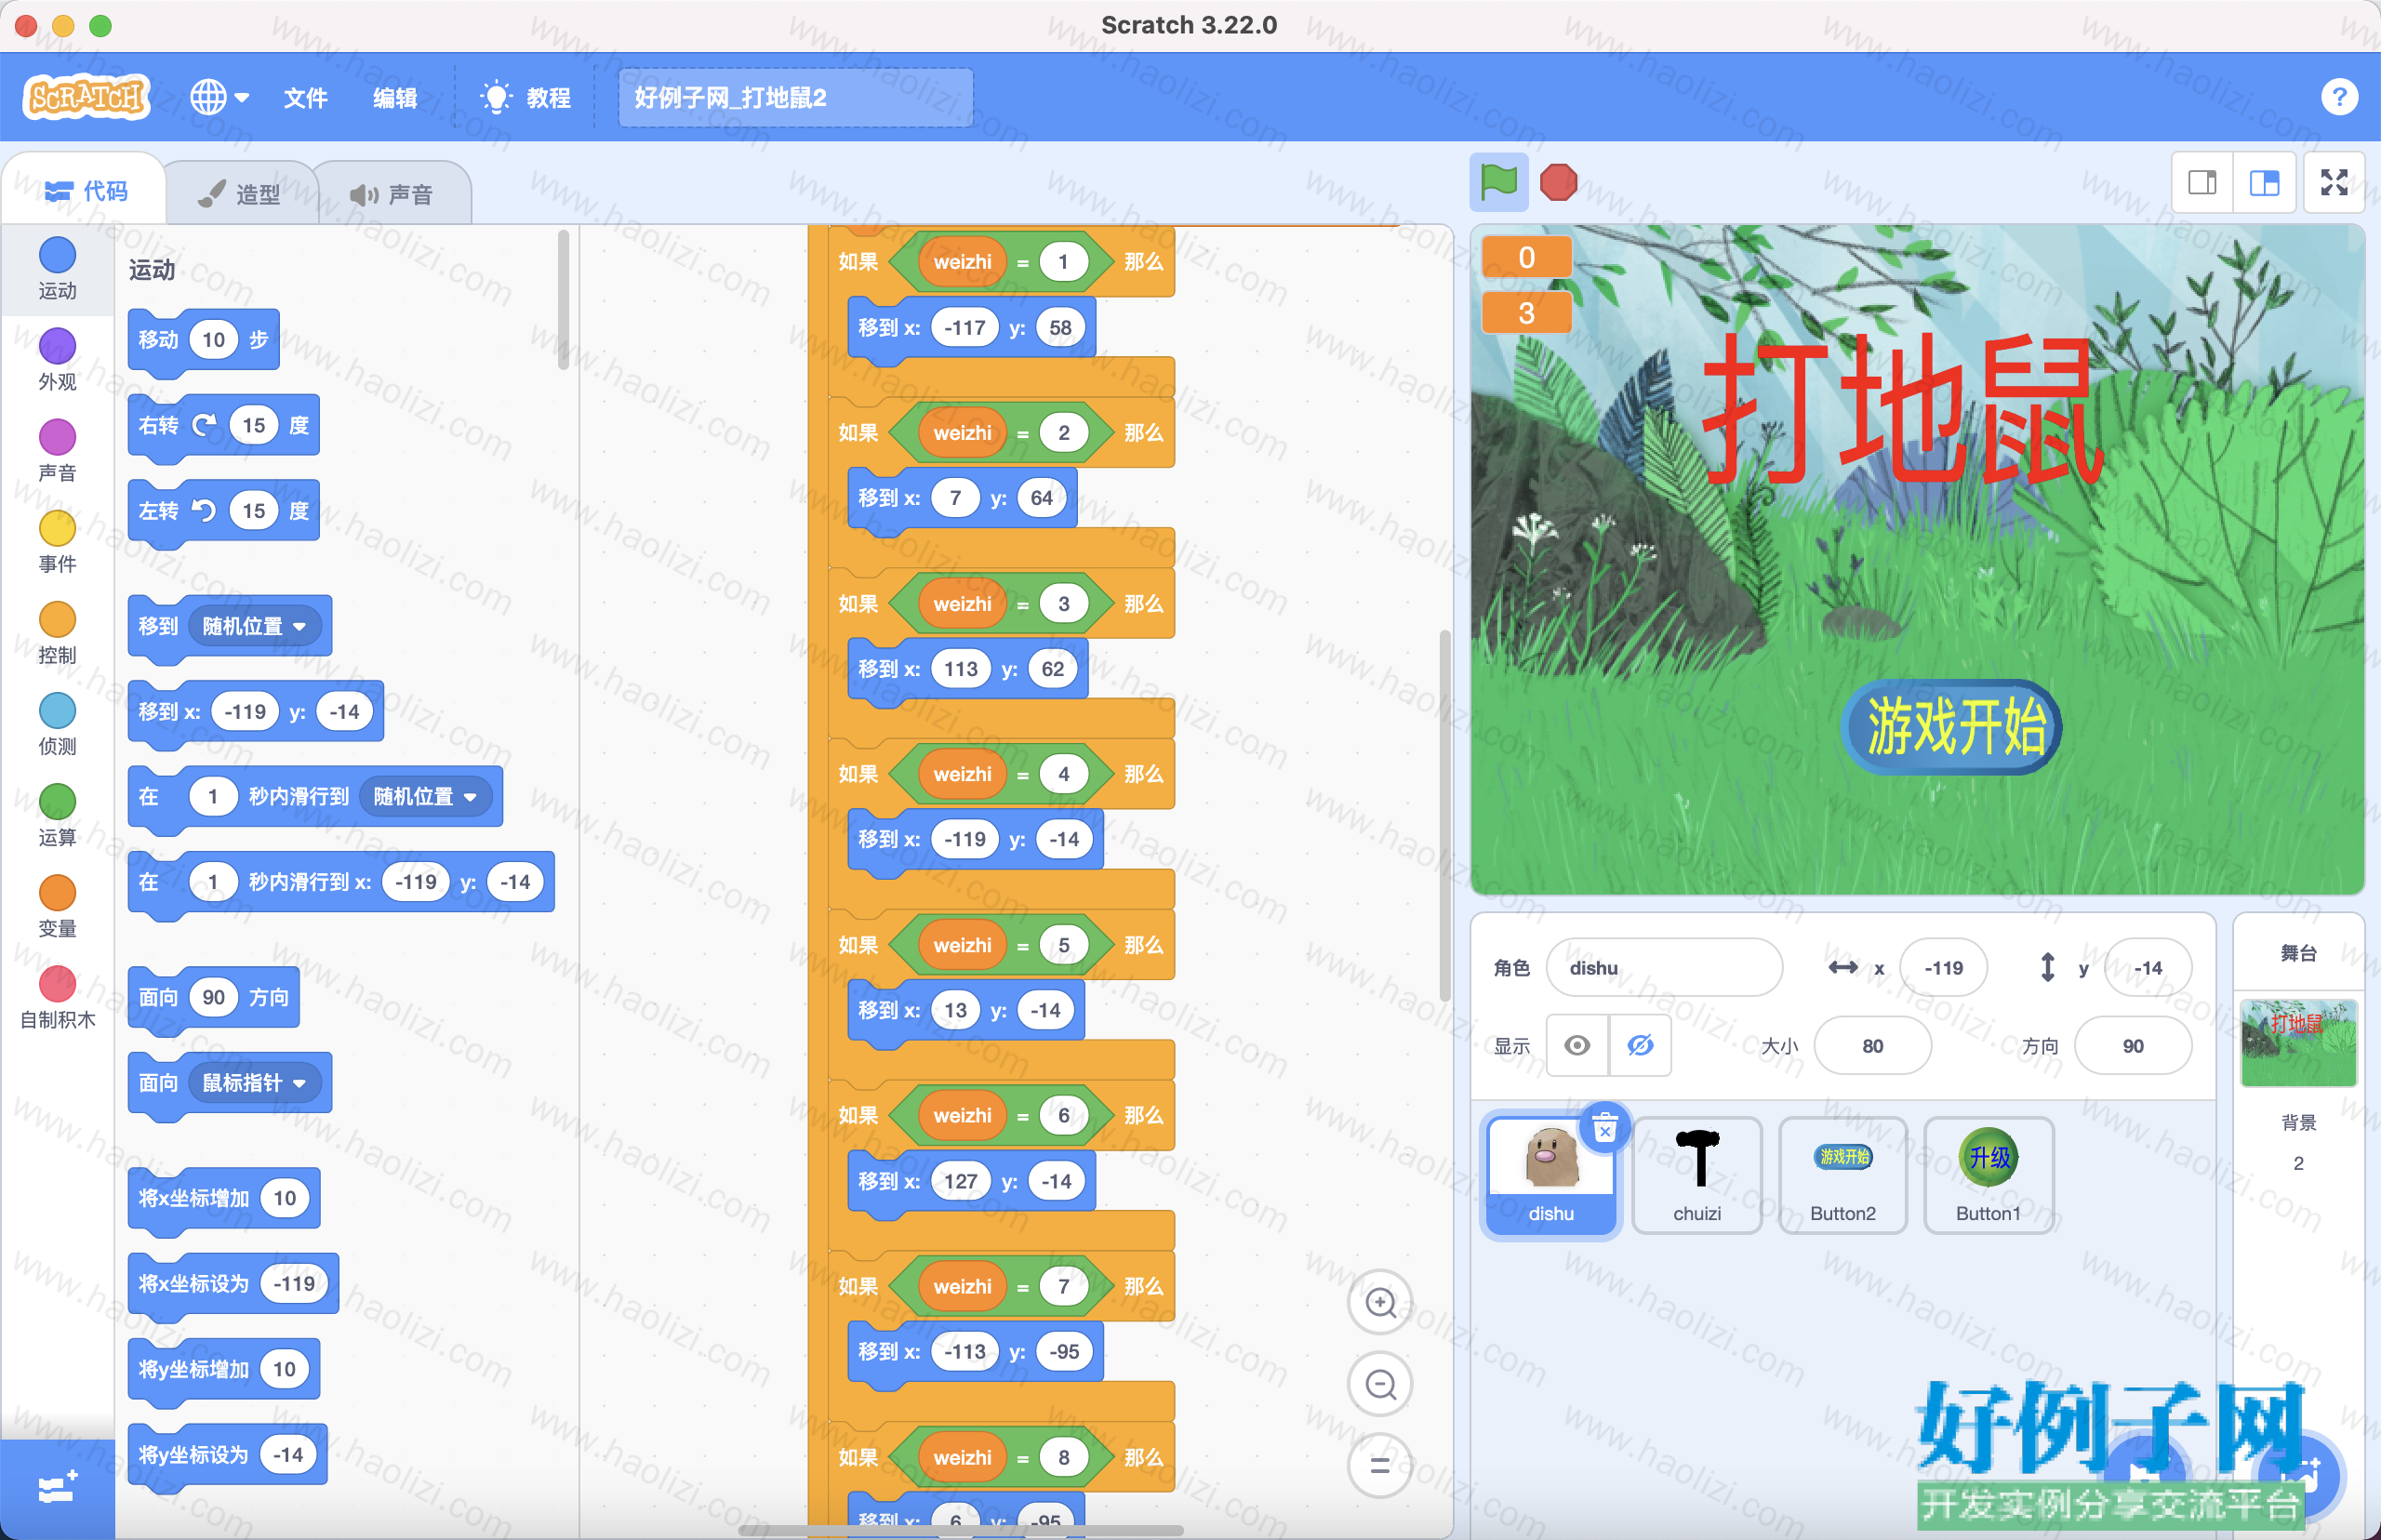Click value 127 in weizhi = 6 block
2381x1540 pixels.
pos(961,1181)
